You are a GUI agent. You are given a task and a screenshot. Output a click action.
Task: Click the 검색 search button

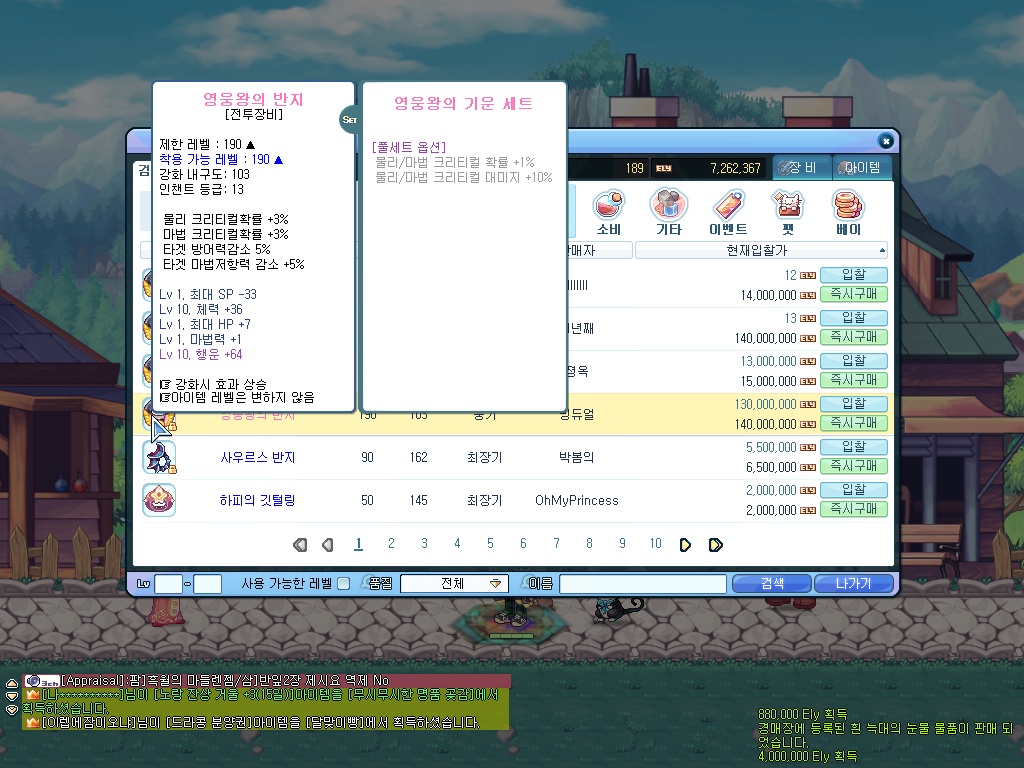pyautogui.click(x=772, y=584)
